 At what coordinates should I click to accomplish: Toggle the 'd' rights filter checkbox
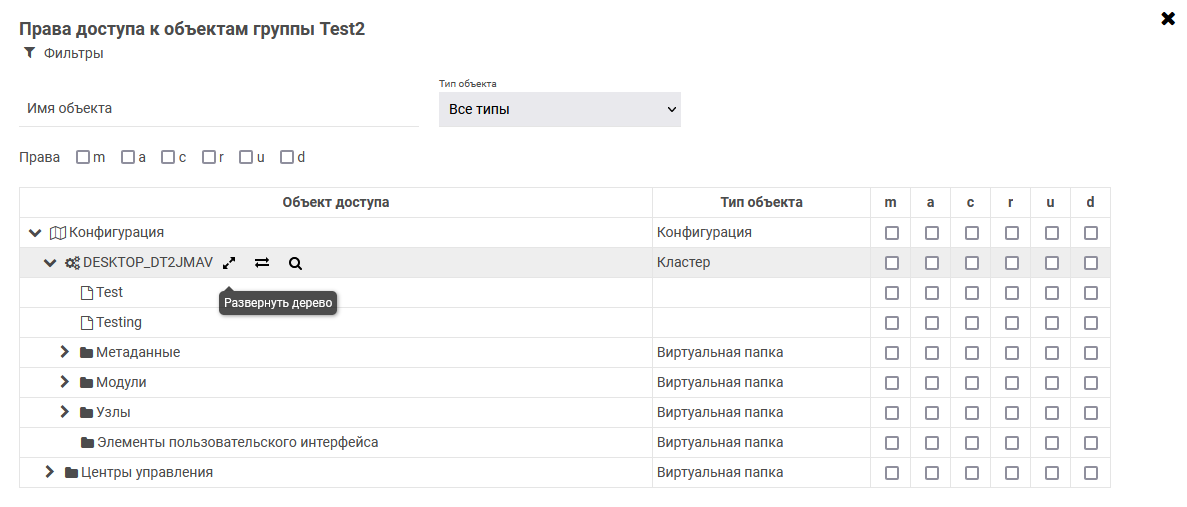pyautogui.click(x=287, y=157)
